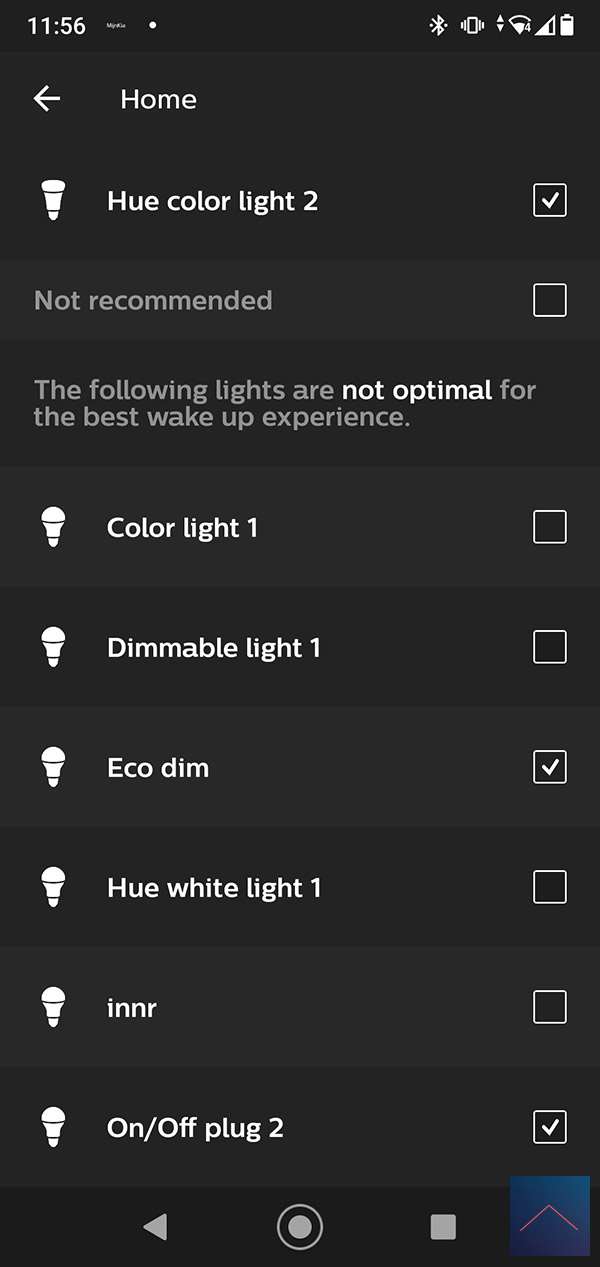Screen dimensions: 600x1267
Task: Tap the Home screen title
Action: click(x=158, y=99)
